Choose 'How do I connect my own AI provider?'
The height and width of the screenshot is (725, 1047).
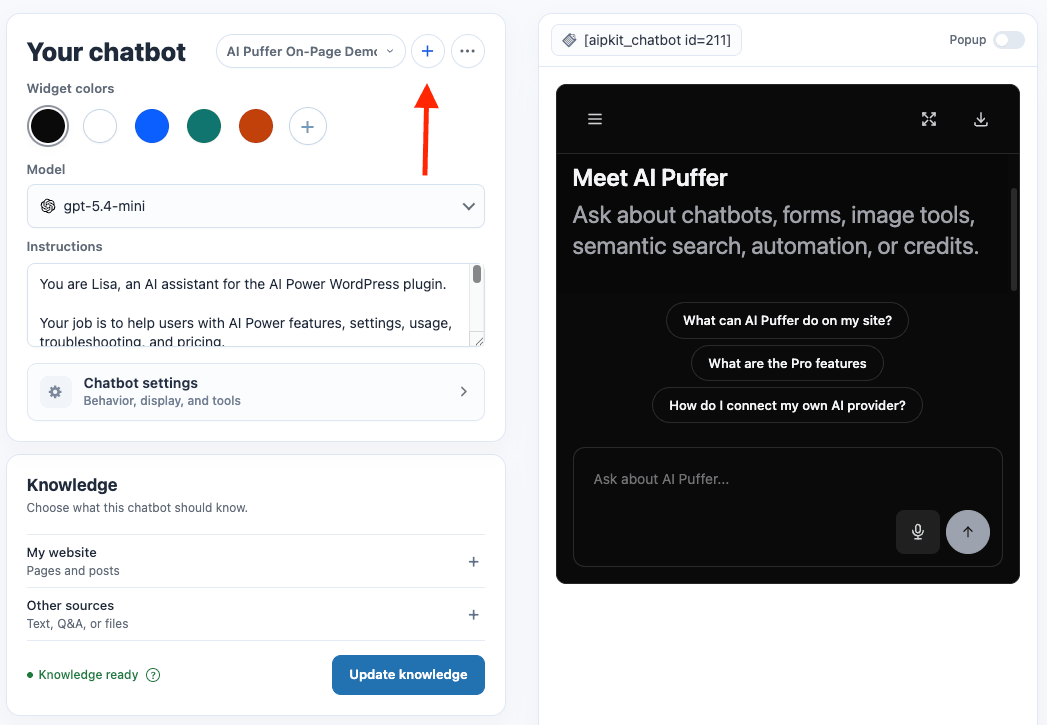point(787,405)
